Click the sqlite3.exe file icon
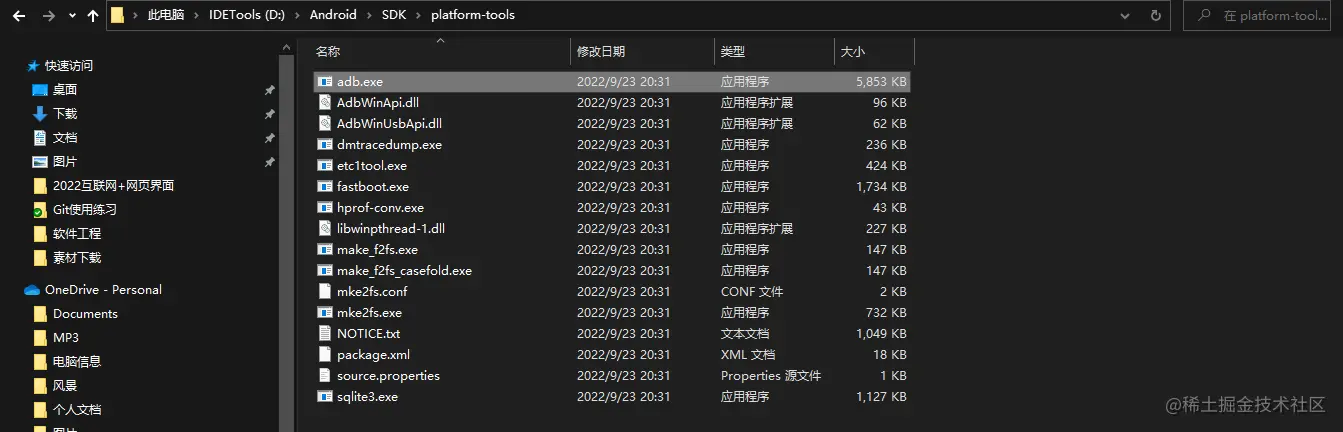 click(x=325, y=396)
